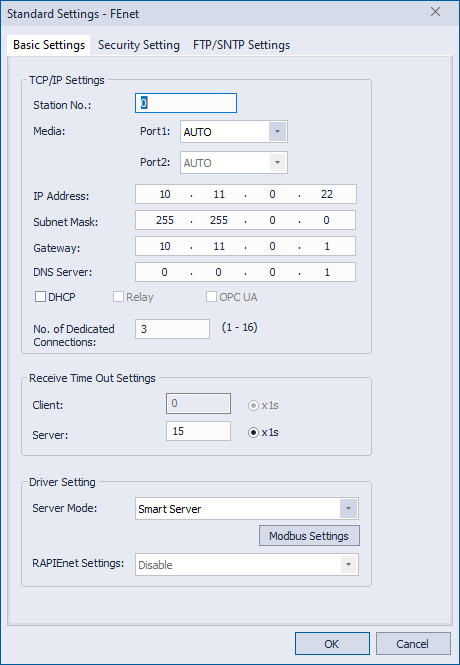The height and width of the screenshot is (665, 460).
Task: Close the Standard Settings dialog
Action: [x=435, y=12]
